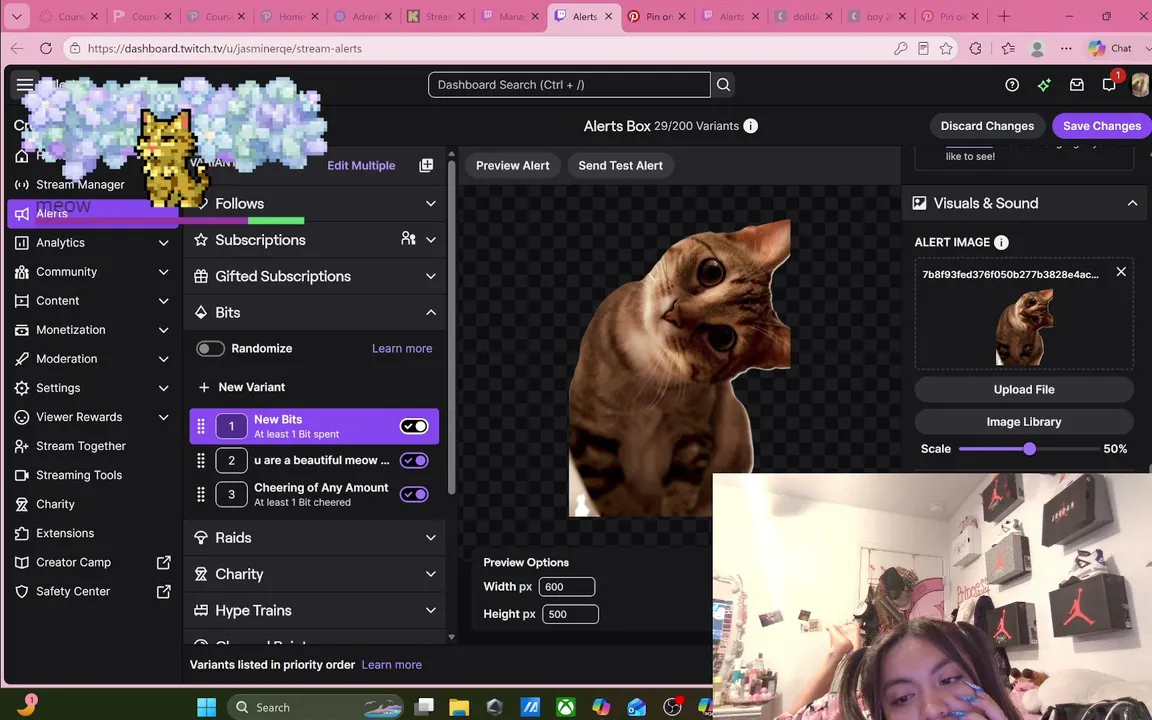Image resolution: width=1152 pixels, height=720 pixels.
Task: Click the Creator Camp external link icon
Action: (164, 562)
